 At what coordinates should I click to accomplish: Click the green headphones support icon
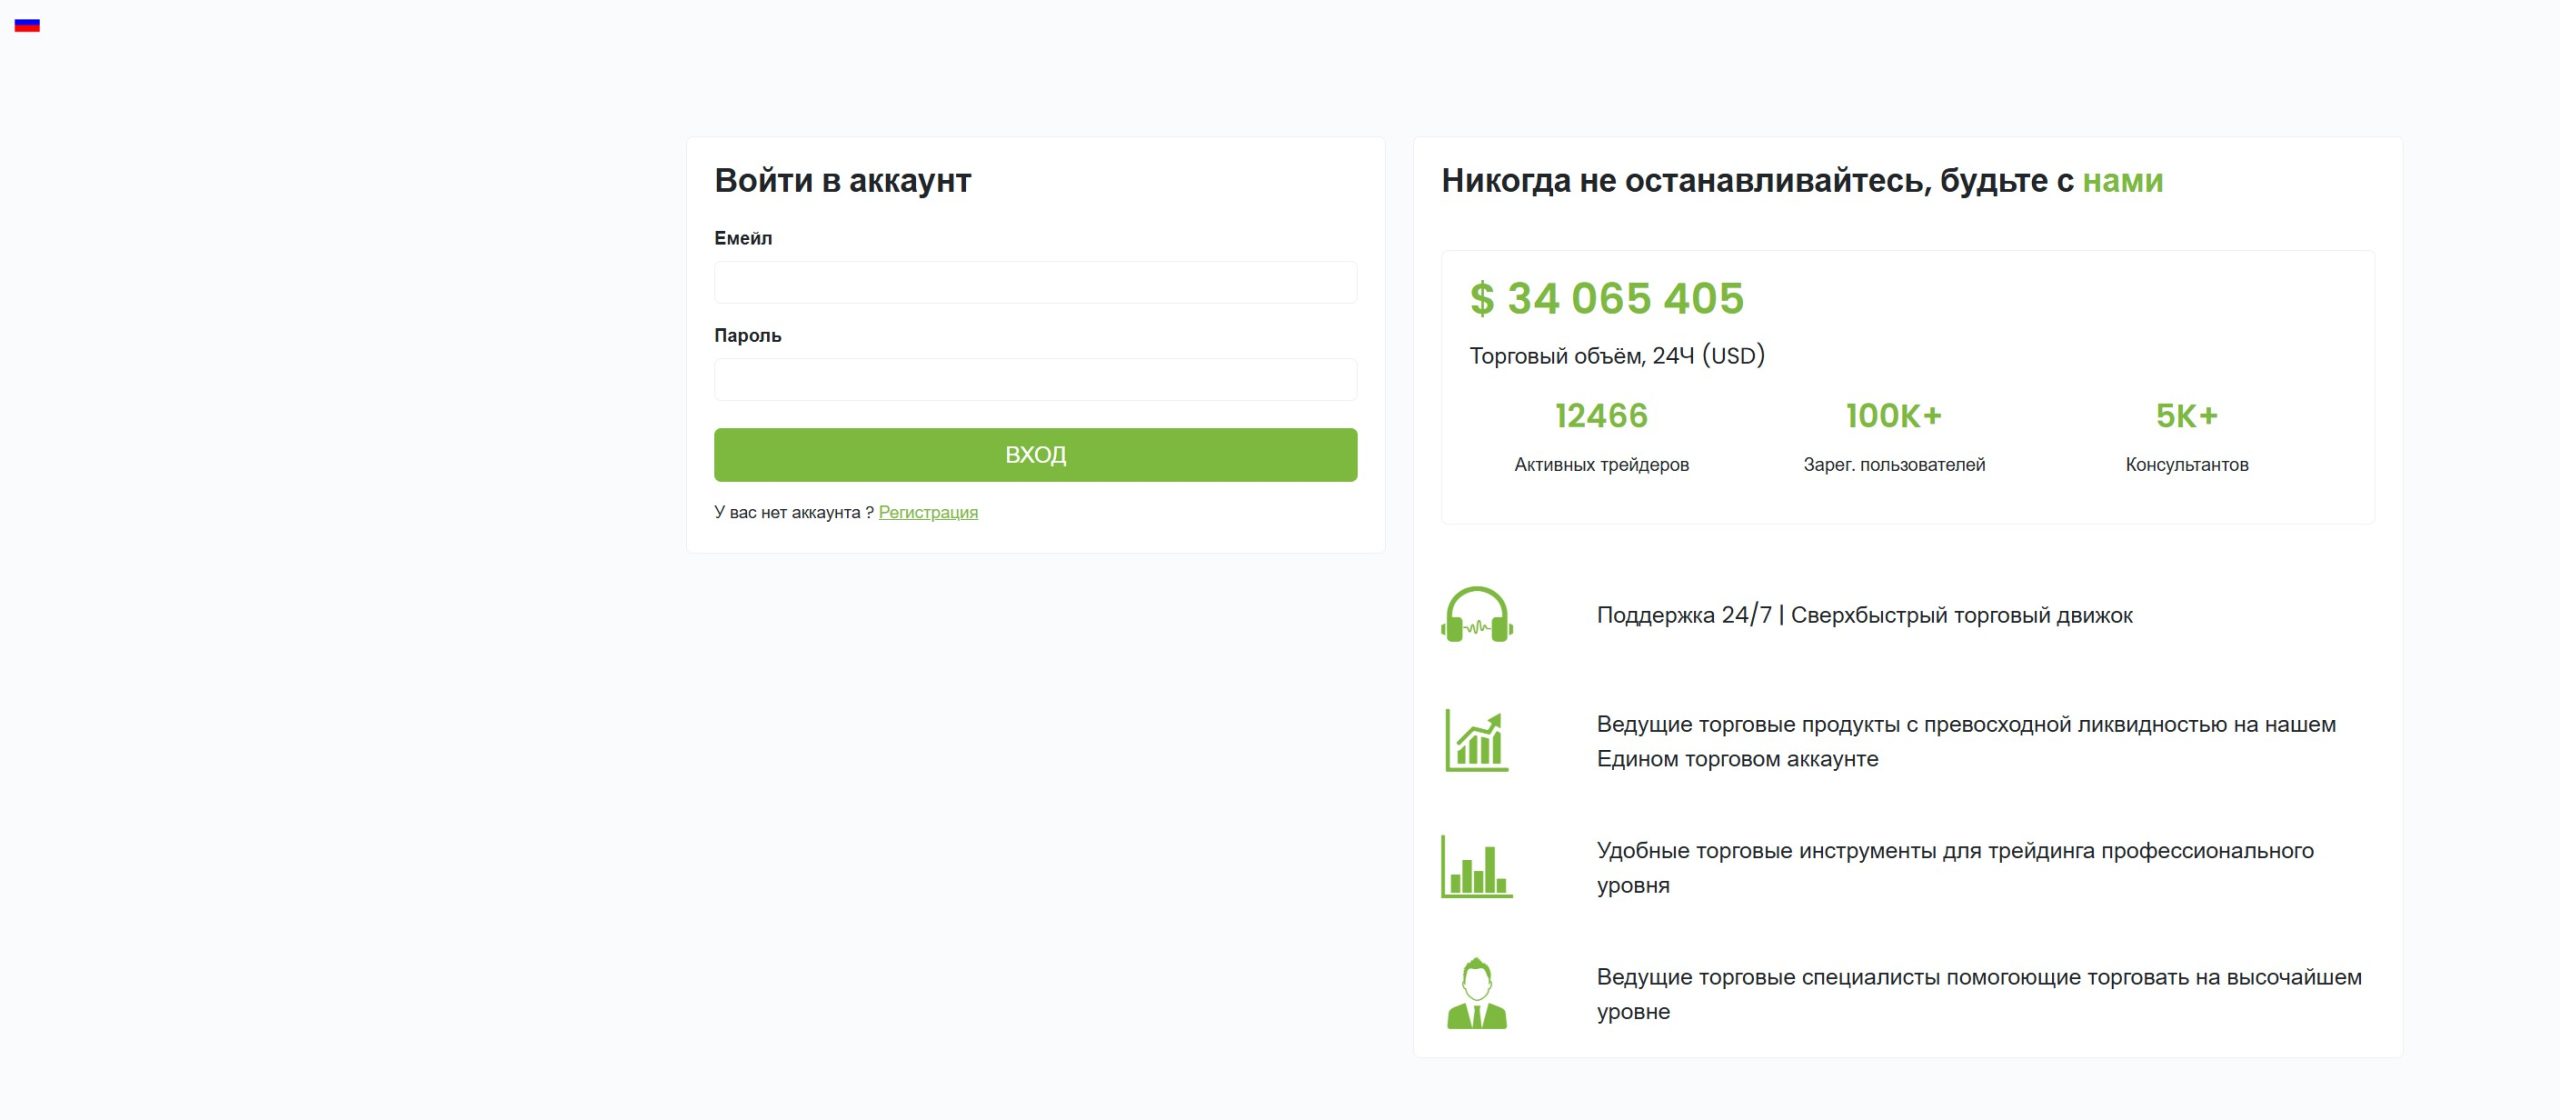tap(1476, 614)
